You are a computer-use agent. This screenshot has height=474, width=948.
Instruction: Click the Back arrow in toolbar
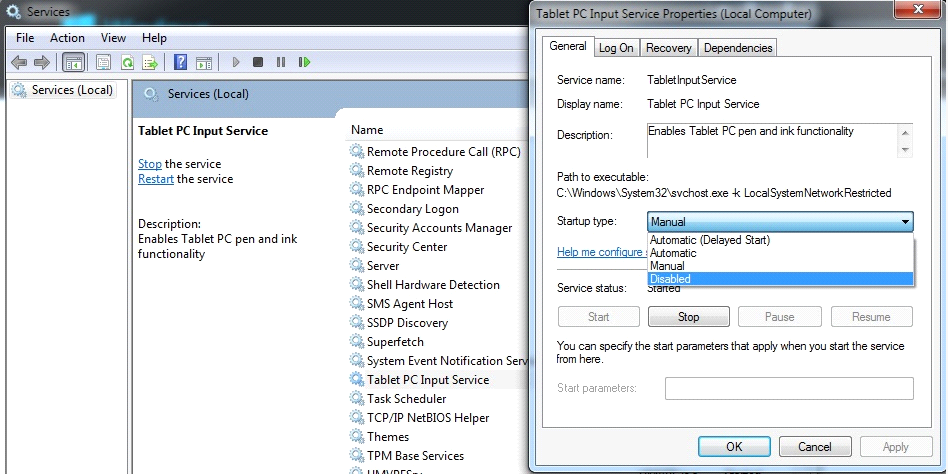coord(19,62)
